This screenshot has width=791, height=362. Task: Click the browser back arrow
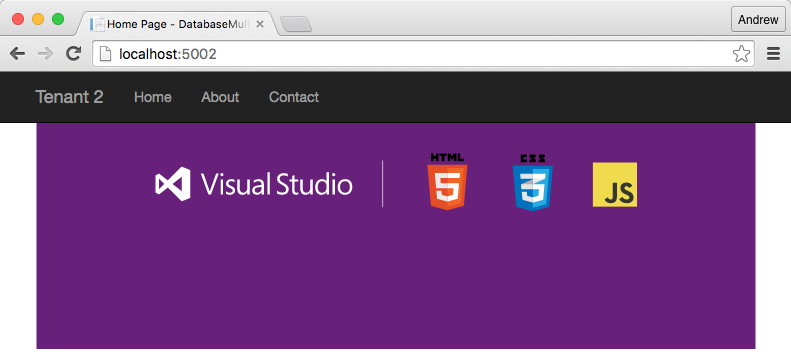coord(17,53)
